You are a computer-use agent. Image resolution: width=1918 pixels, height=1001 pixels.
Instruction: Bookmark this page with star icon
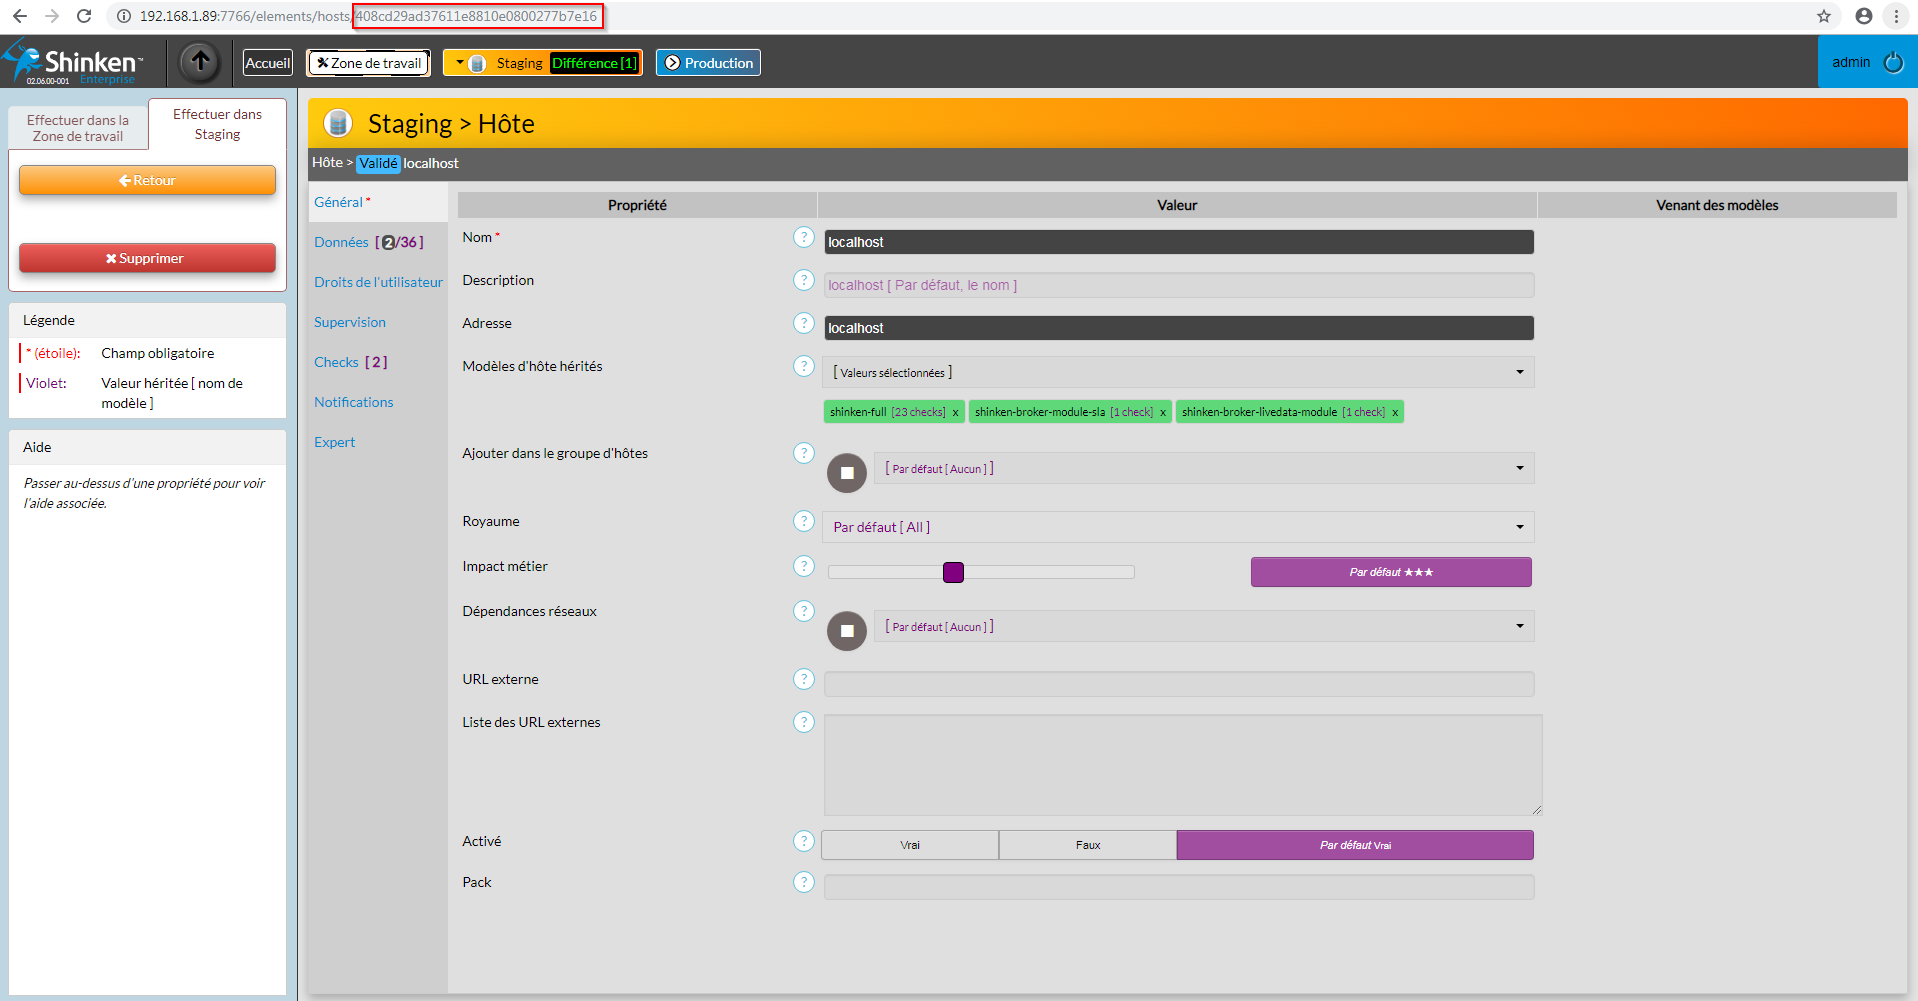pos(1823,16)
